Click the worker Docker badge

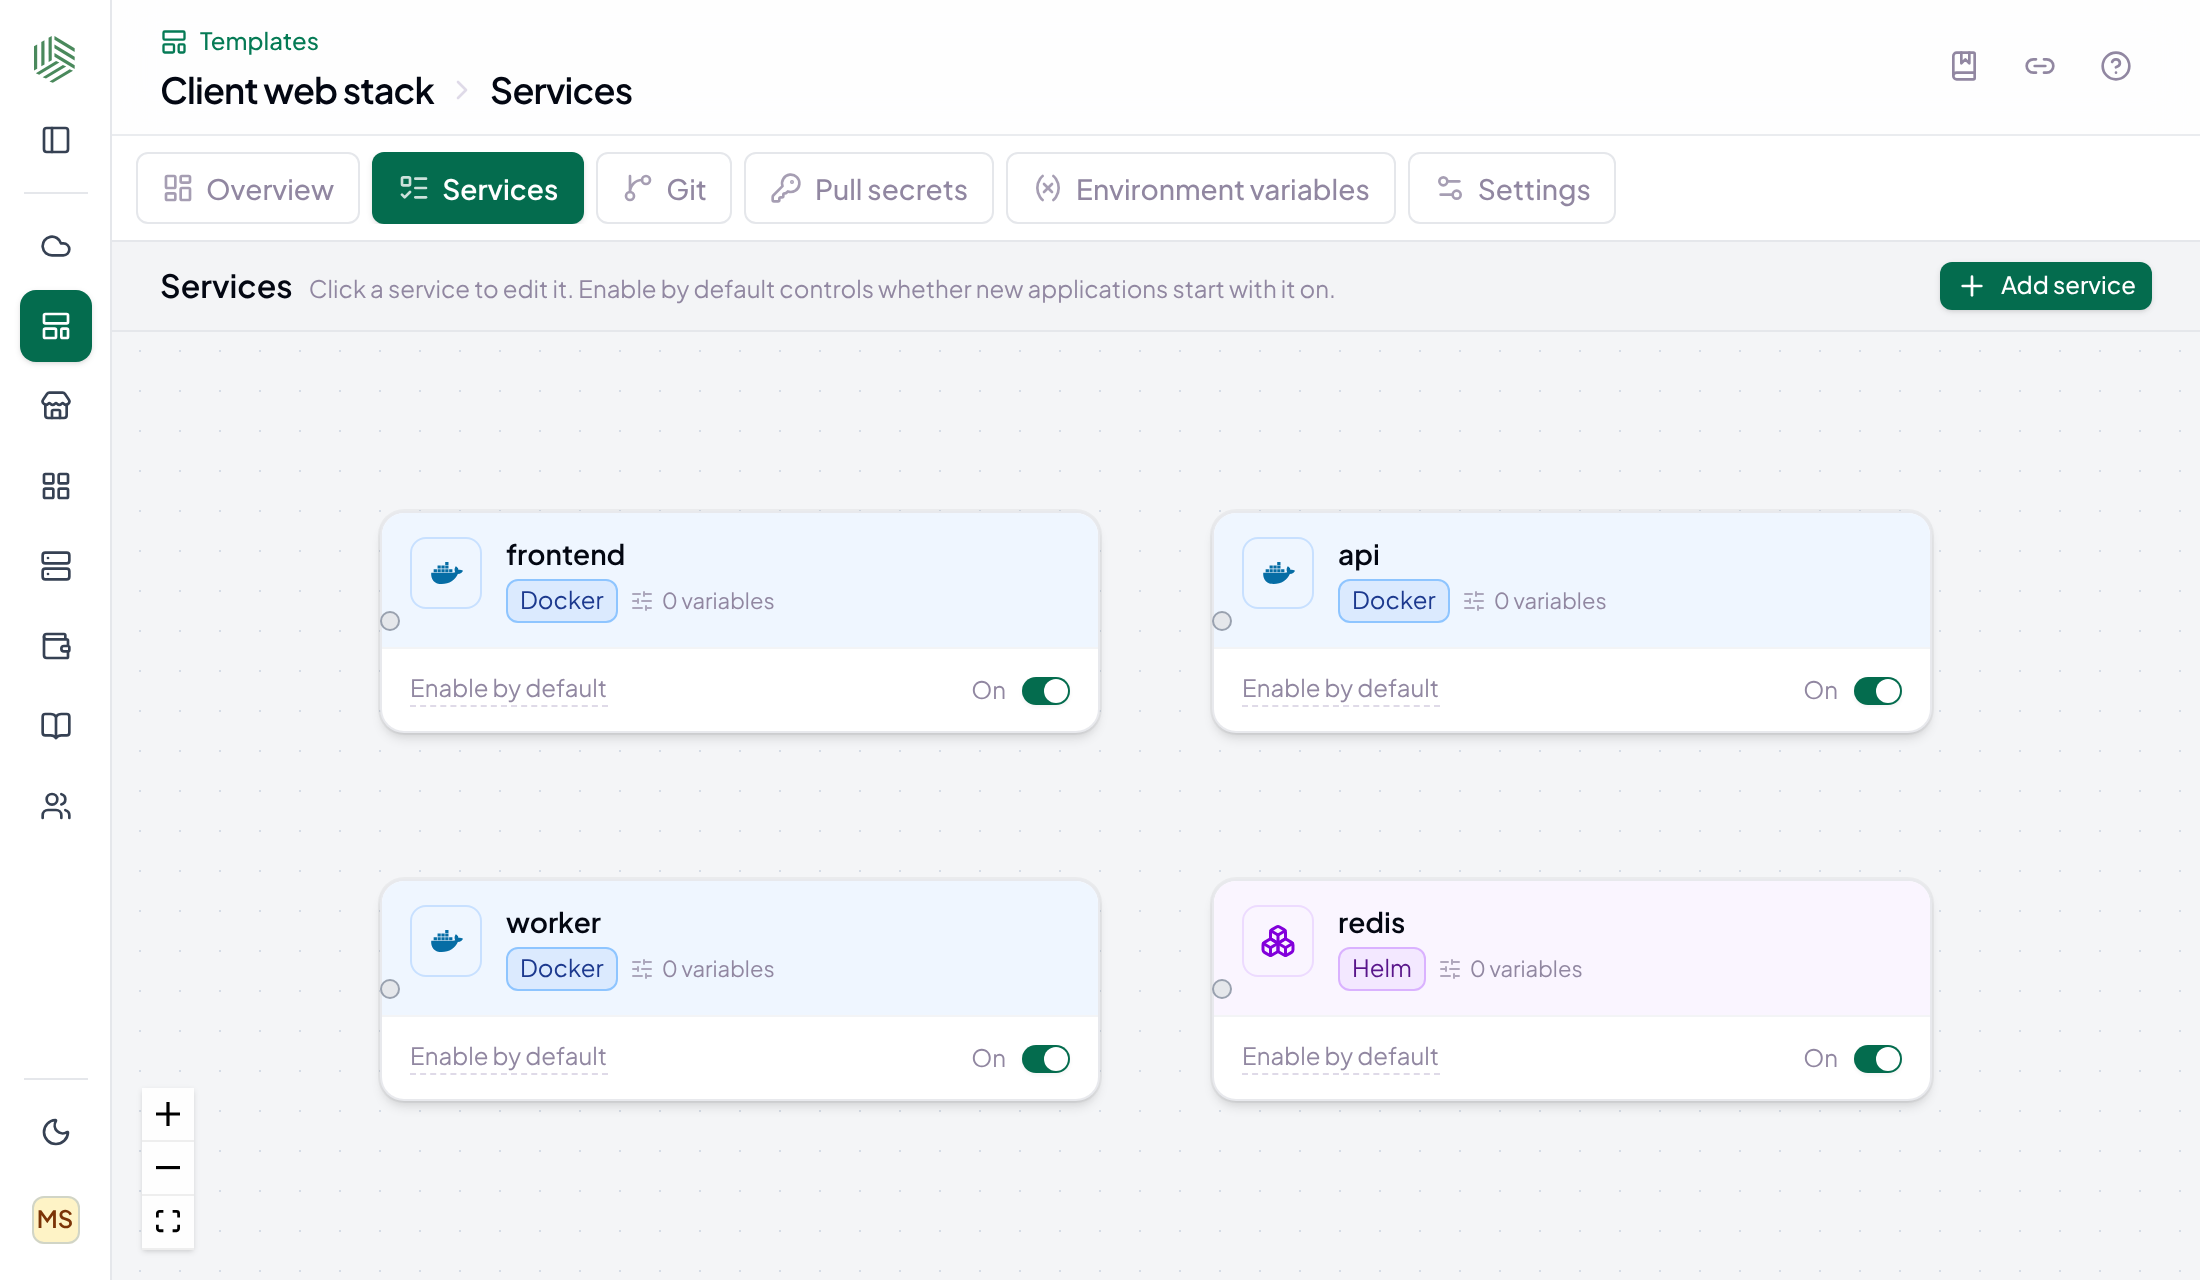[562, 969]
